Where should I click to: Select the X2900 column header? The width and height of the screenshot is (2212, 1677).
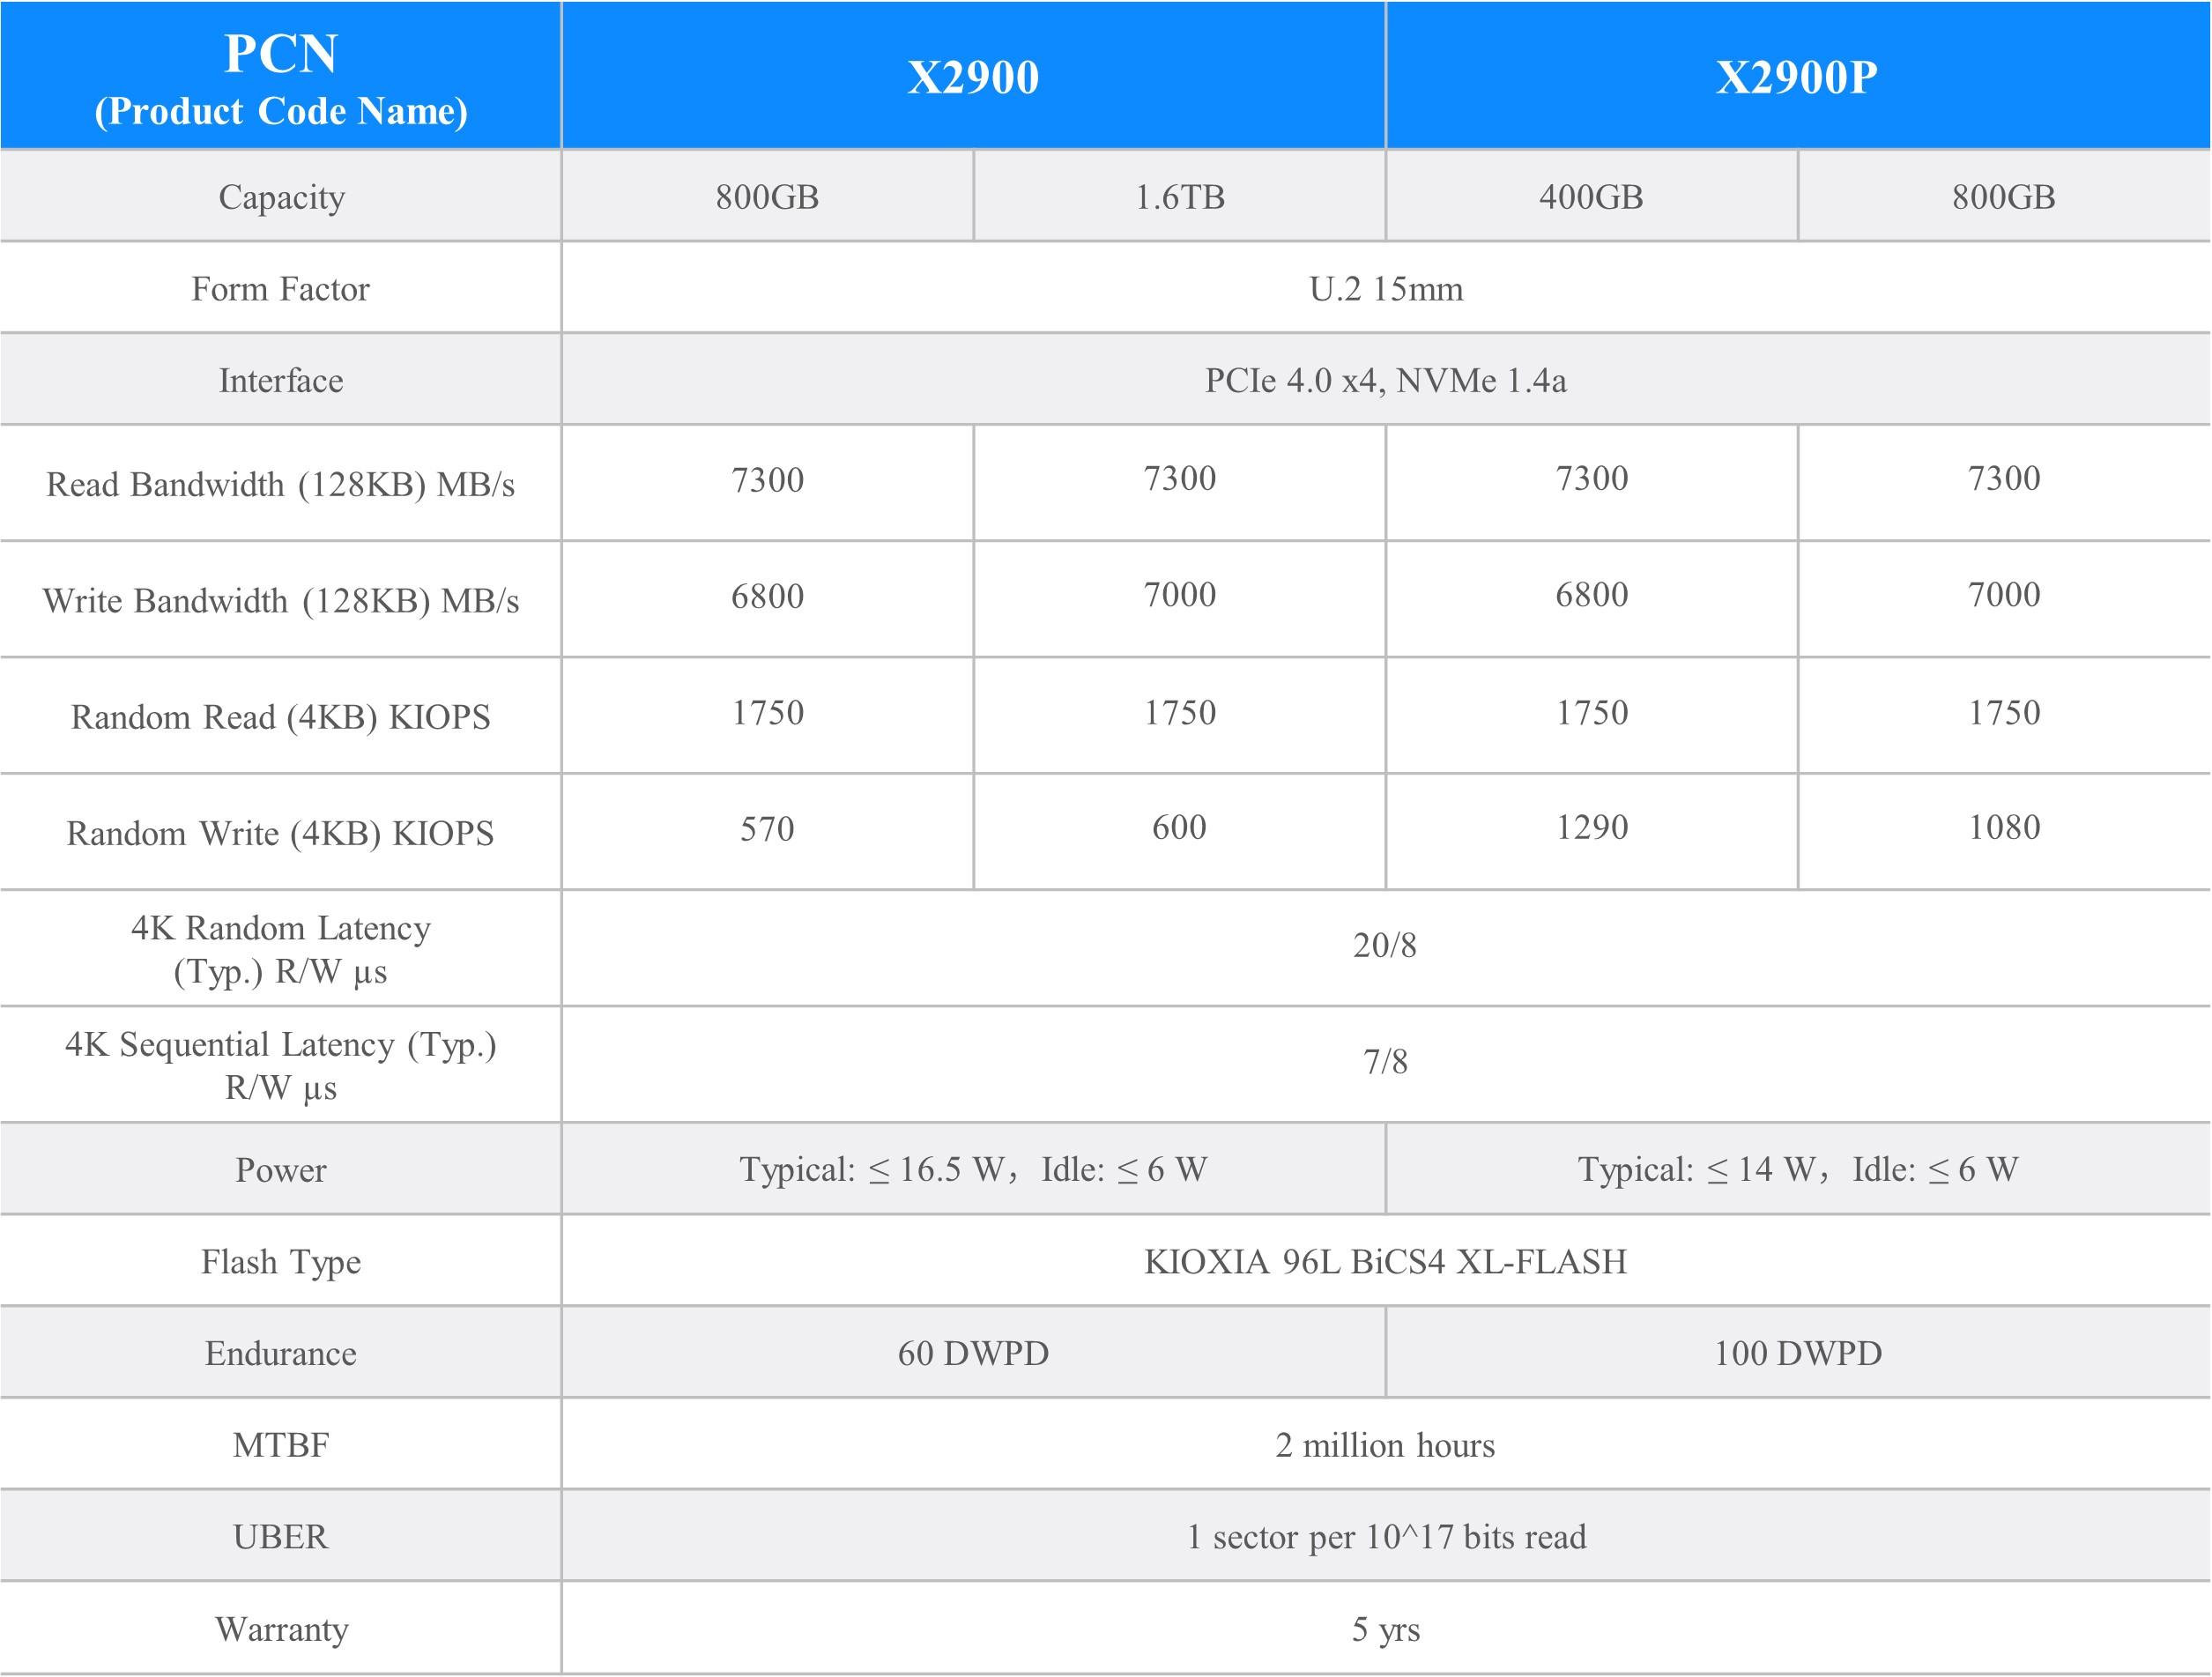975,75
